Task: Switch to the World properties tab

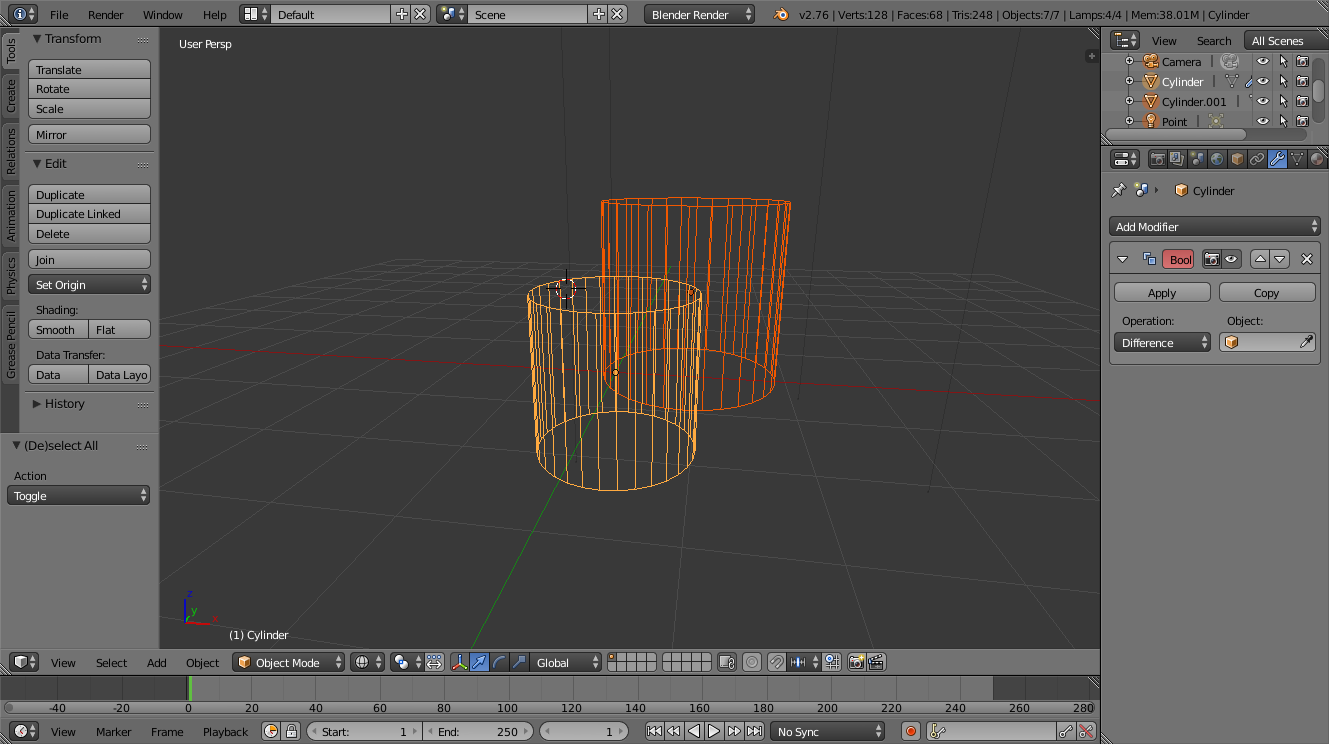Action: [x=1216, y=158]
